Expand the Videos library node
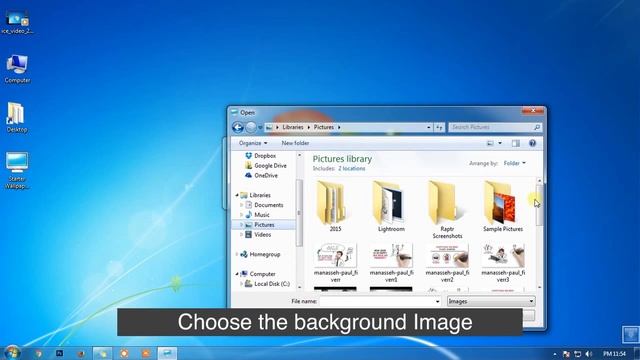Image resolution: width=640 pixels, height=360 pixels. [x=242, y=235]
